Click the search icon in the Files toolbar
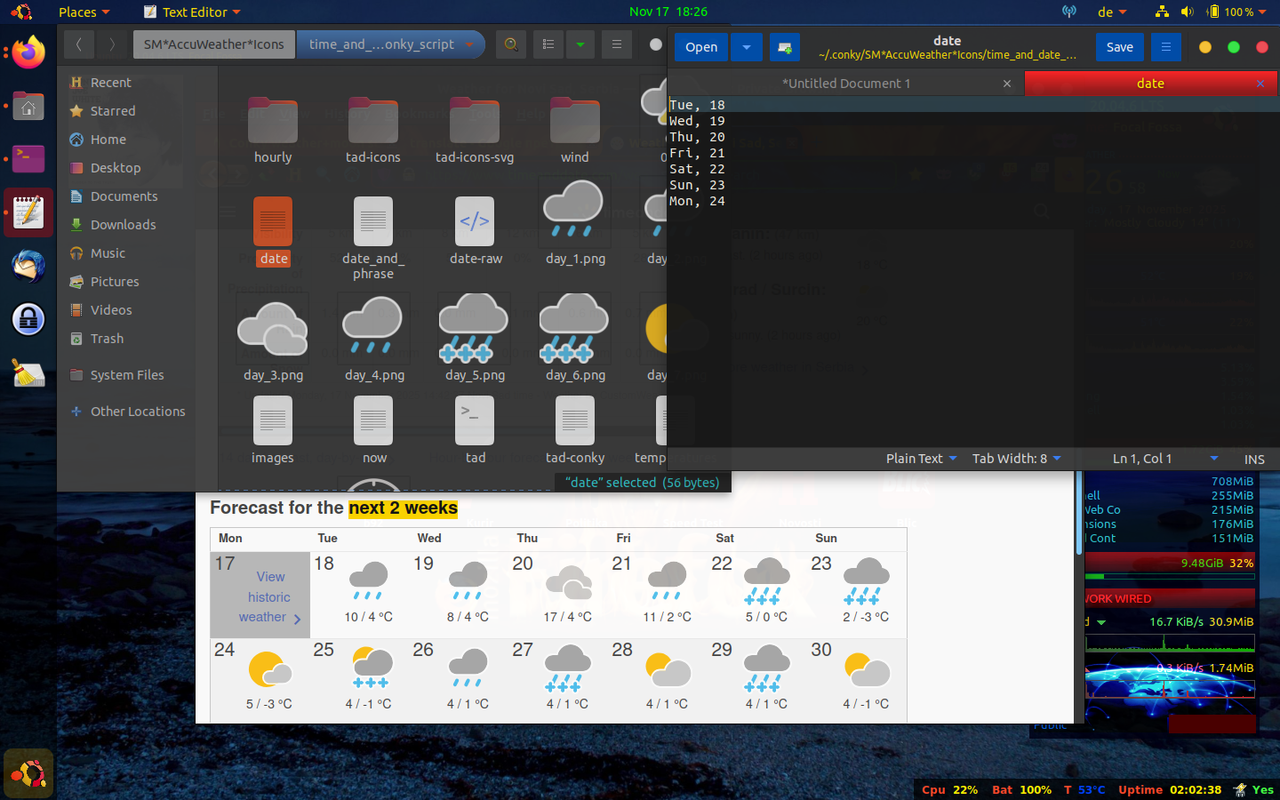This screenshot has height=800, width=1280. coord(511,44)
